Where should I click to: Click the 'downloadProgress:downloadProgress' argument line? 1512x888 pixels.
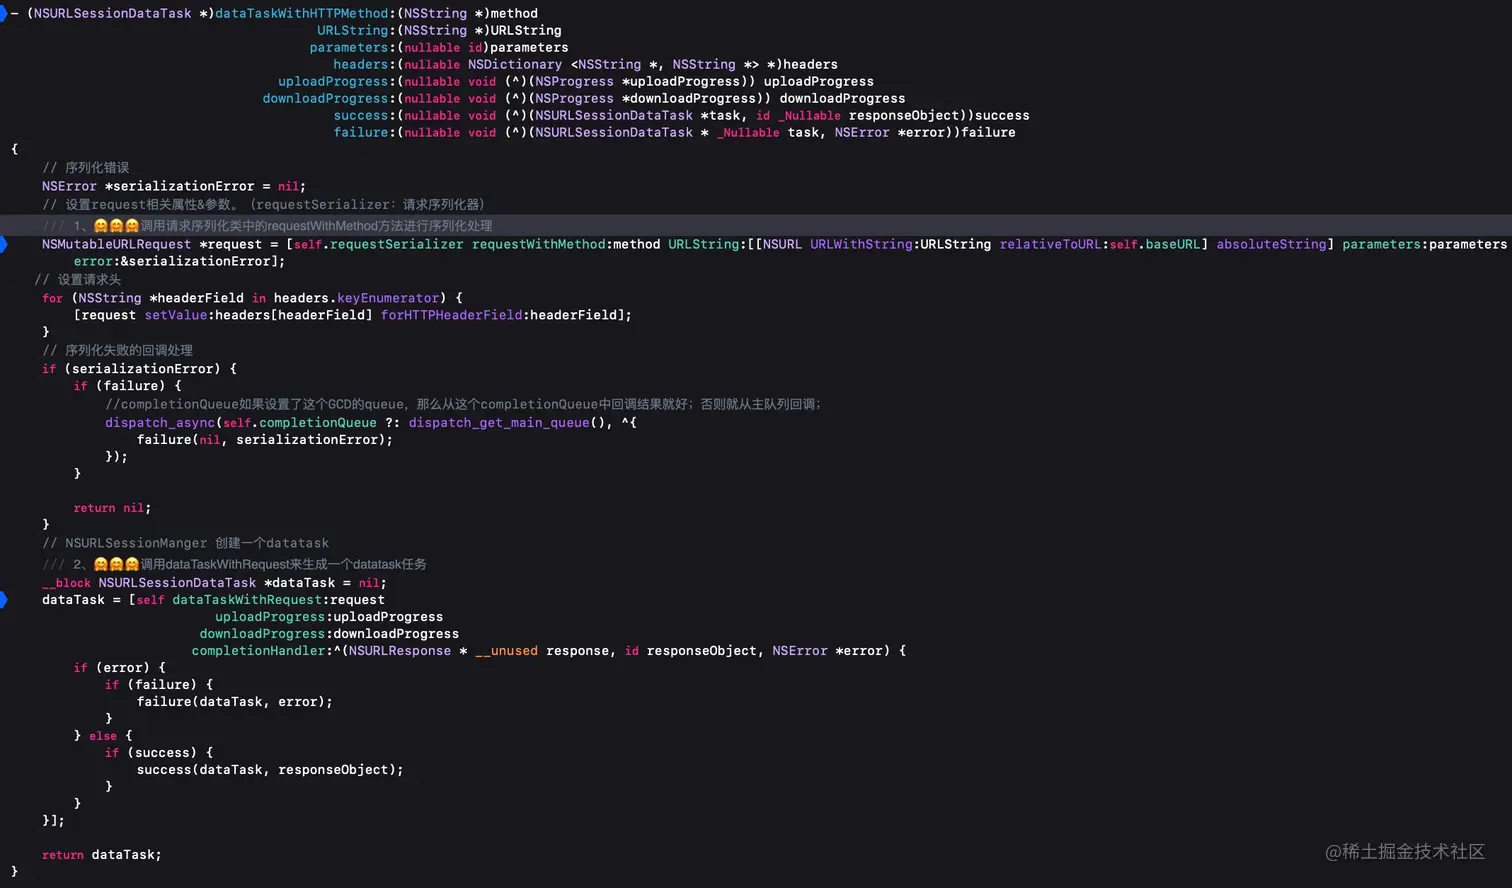click(x=329, y=634)
